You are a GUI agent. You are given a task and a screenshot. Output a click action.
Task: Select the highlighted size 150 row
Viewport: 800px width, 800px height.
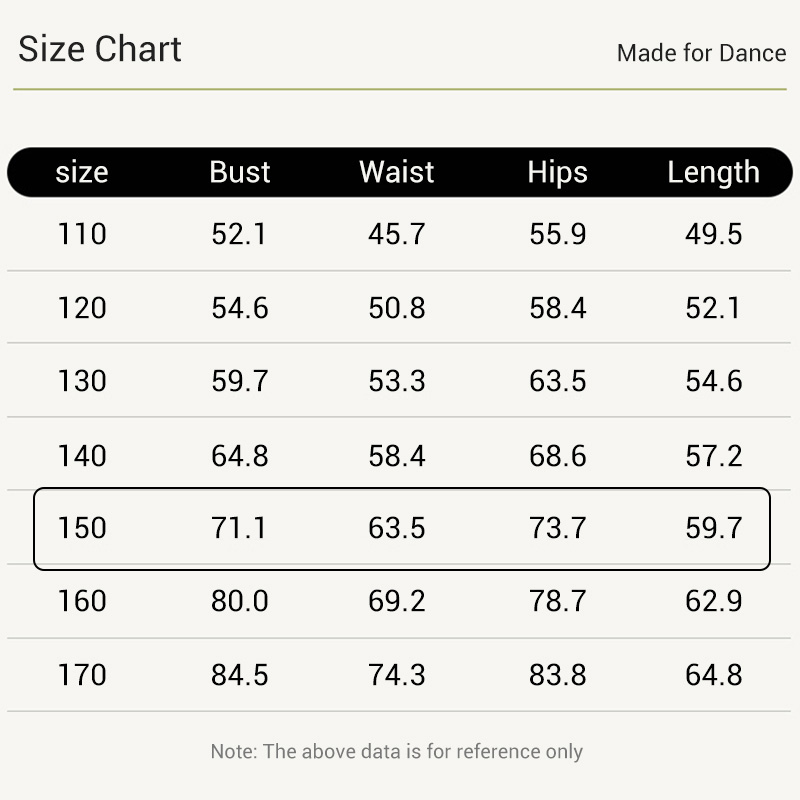click(402, 529)
